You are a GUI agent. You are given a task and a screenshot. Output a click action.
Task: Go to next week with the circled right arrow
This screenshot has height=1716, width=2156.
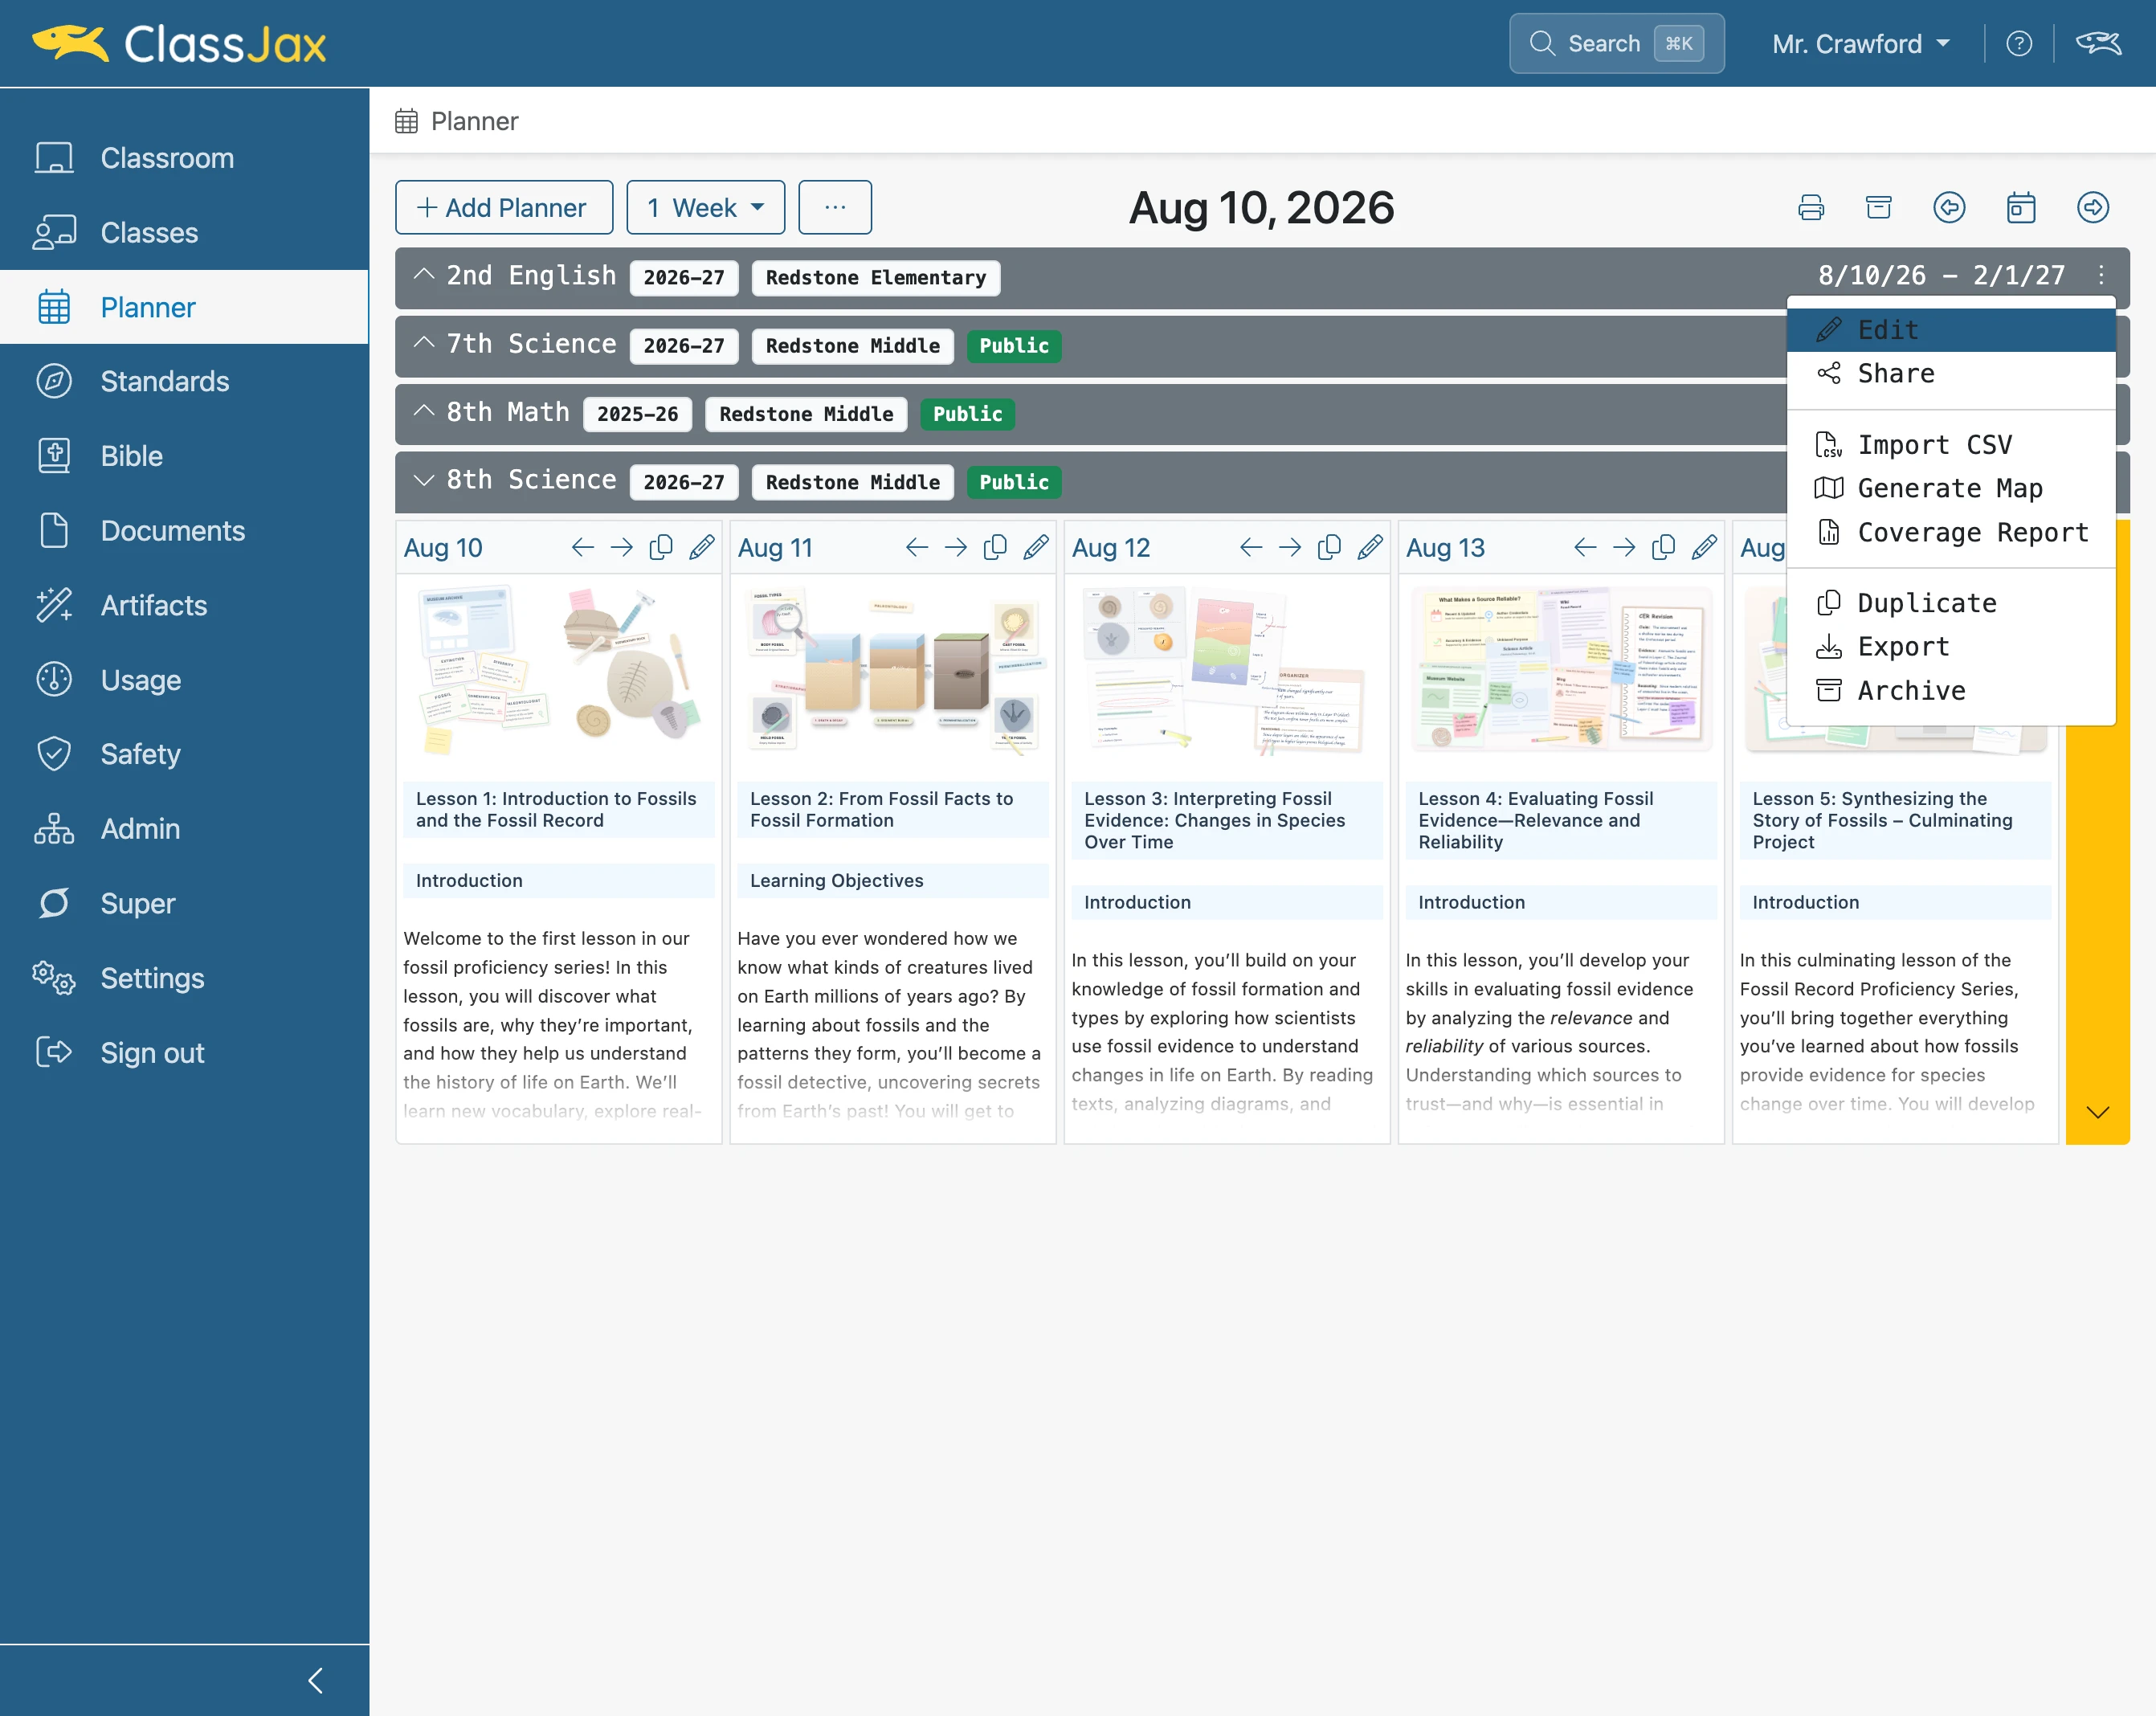coord(2093,208)
